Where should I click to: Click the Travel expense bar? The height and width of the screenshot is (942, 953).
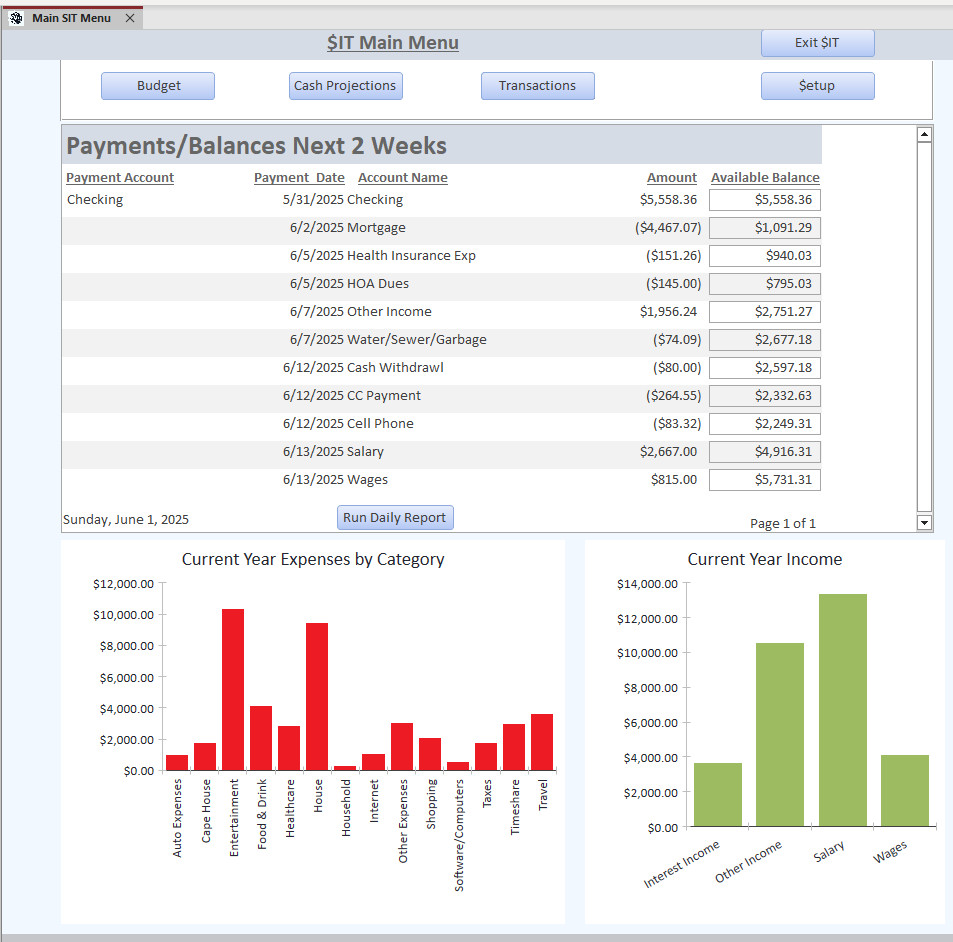click(542, 743)
